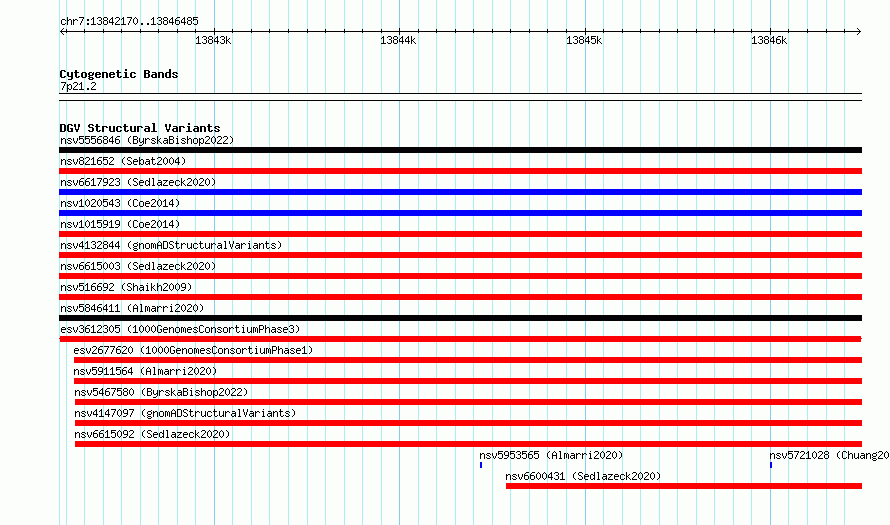Click the 13845k ruler tick label
Screen dimensions: 890x525
584,40
